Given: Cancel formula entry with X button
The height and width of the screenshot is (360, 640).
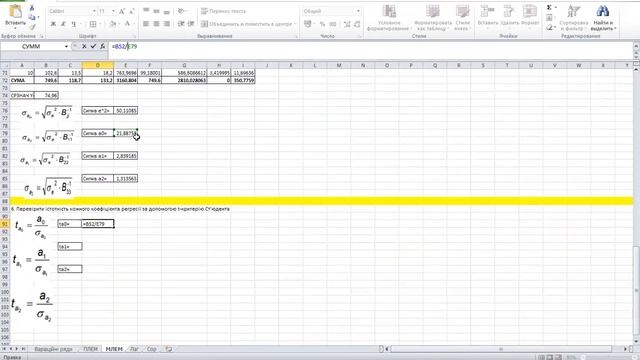Looking at the screenshot, I should coord(84,47).
